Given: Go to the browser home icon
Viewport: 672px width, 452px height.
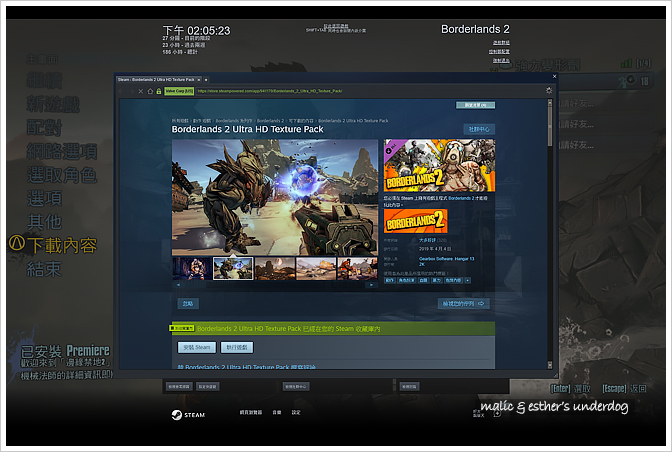Looking at the screenshot, I should point(150,91).
